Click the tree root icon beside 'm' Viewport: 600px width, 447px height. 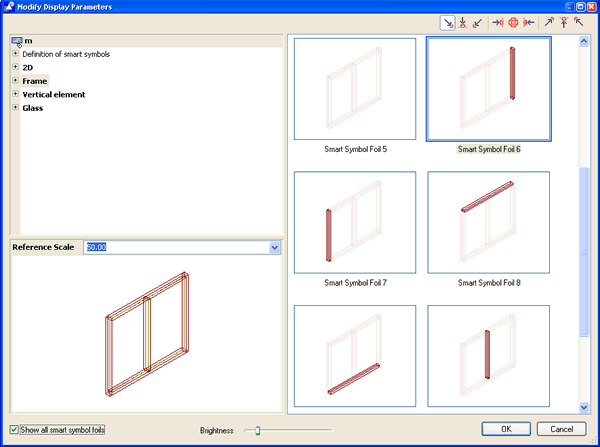coord(17,41)
